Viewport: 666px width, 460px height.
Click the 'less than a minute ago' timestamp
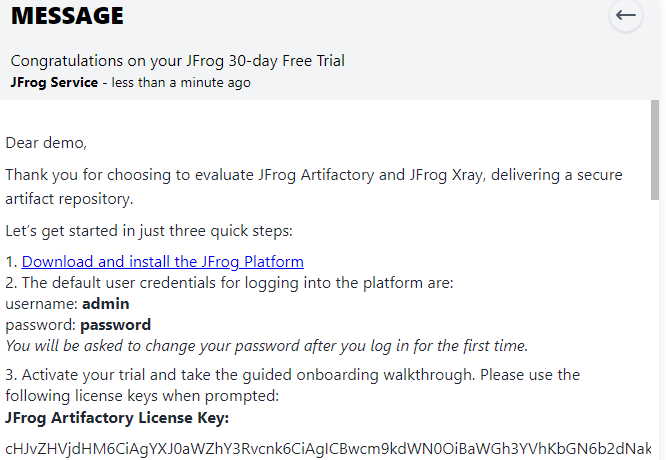tap(181, 82)
